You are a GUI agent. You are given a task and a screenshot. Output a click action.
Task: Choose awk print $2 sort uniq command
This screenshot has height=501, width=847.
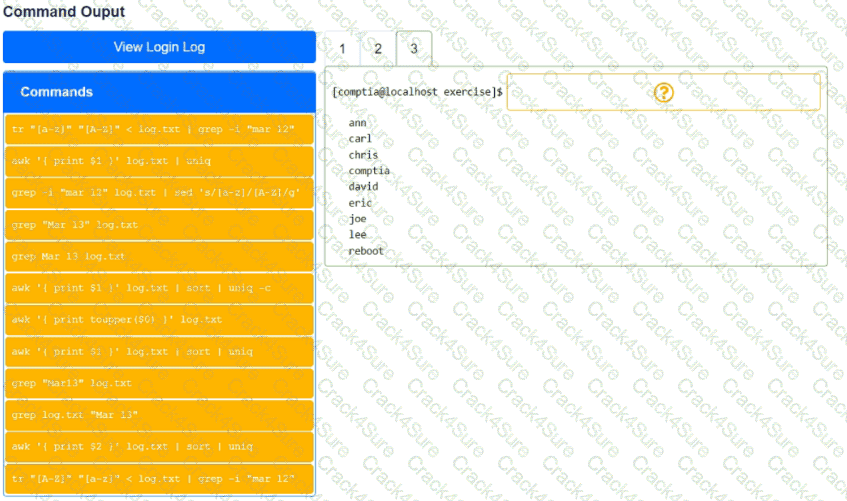click(x=159, y=446)
